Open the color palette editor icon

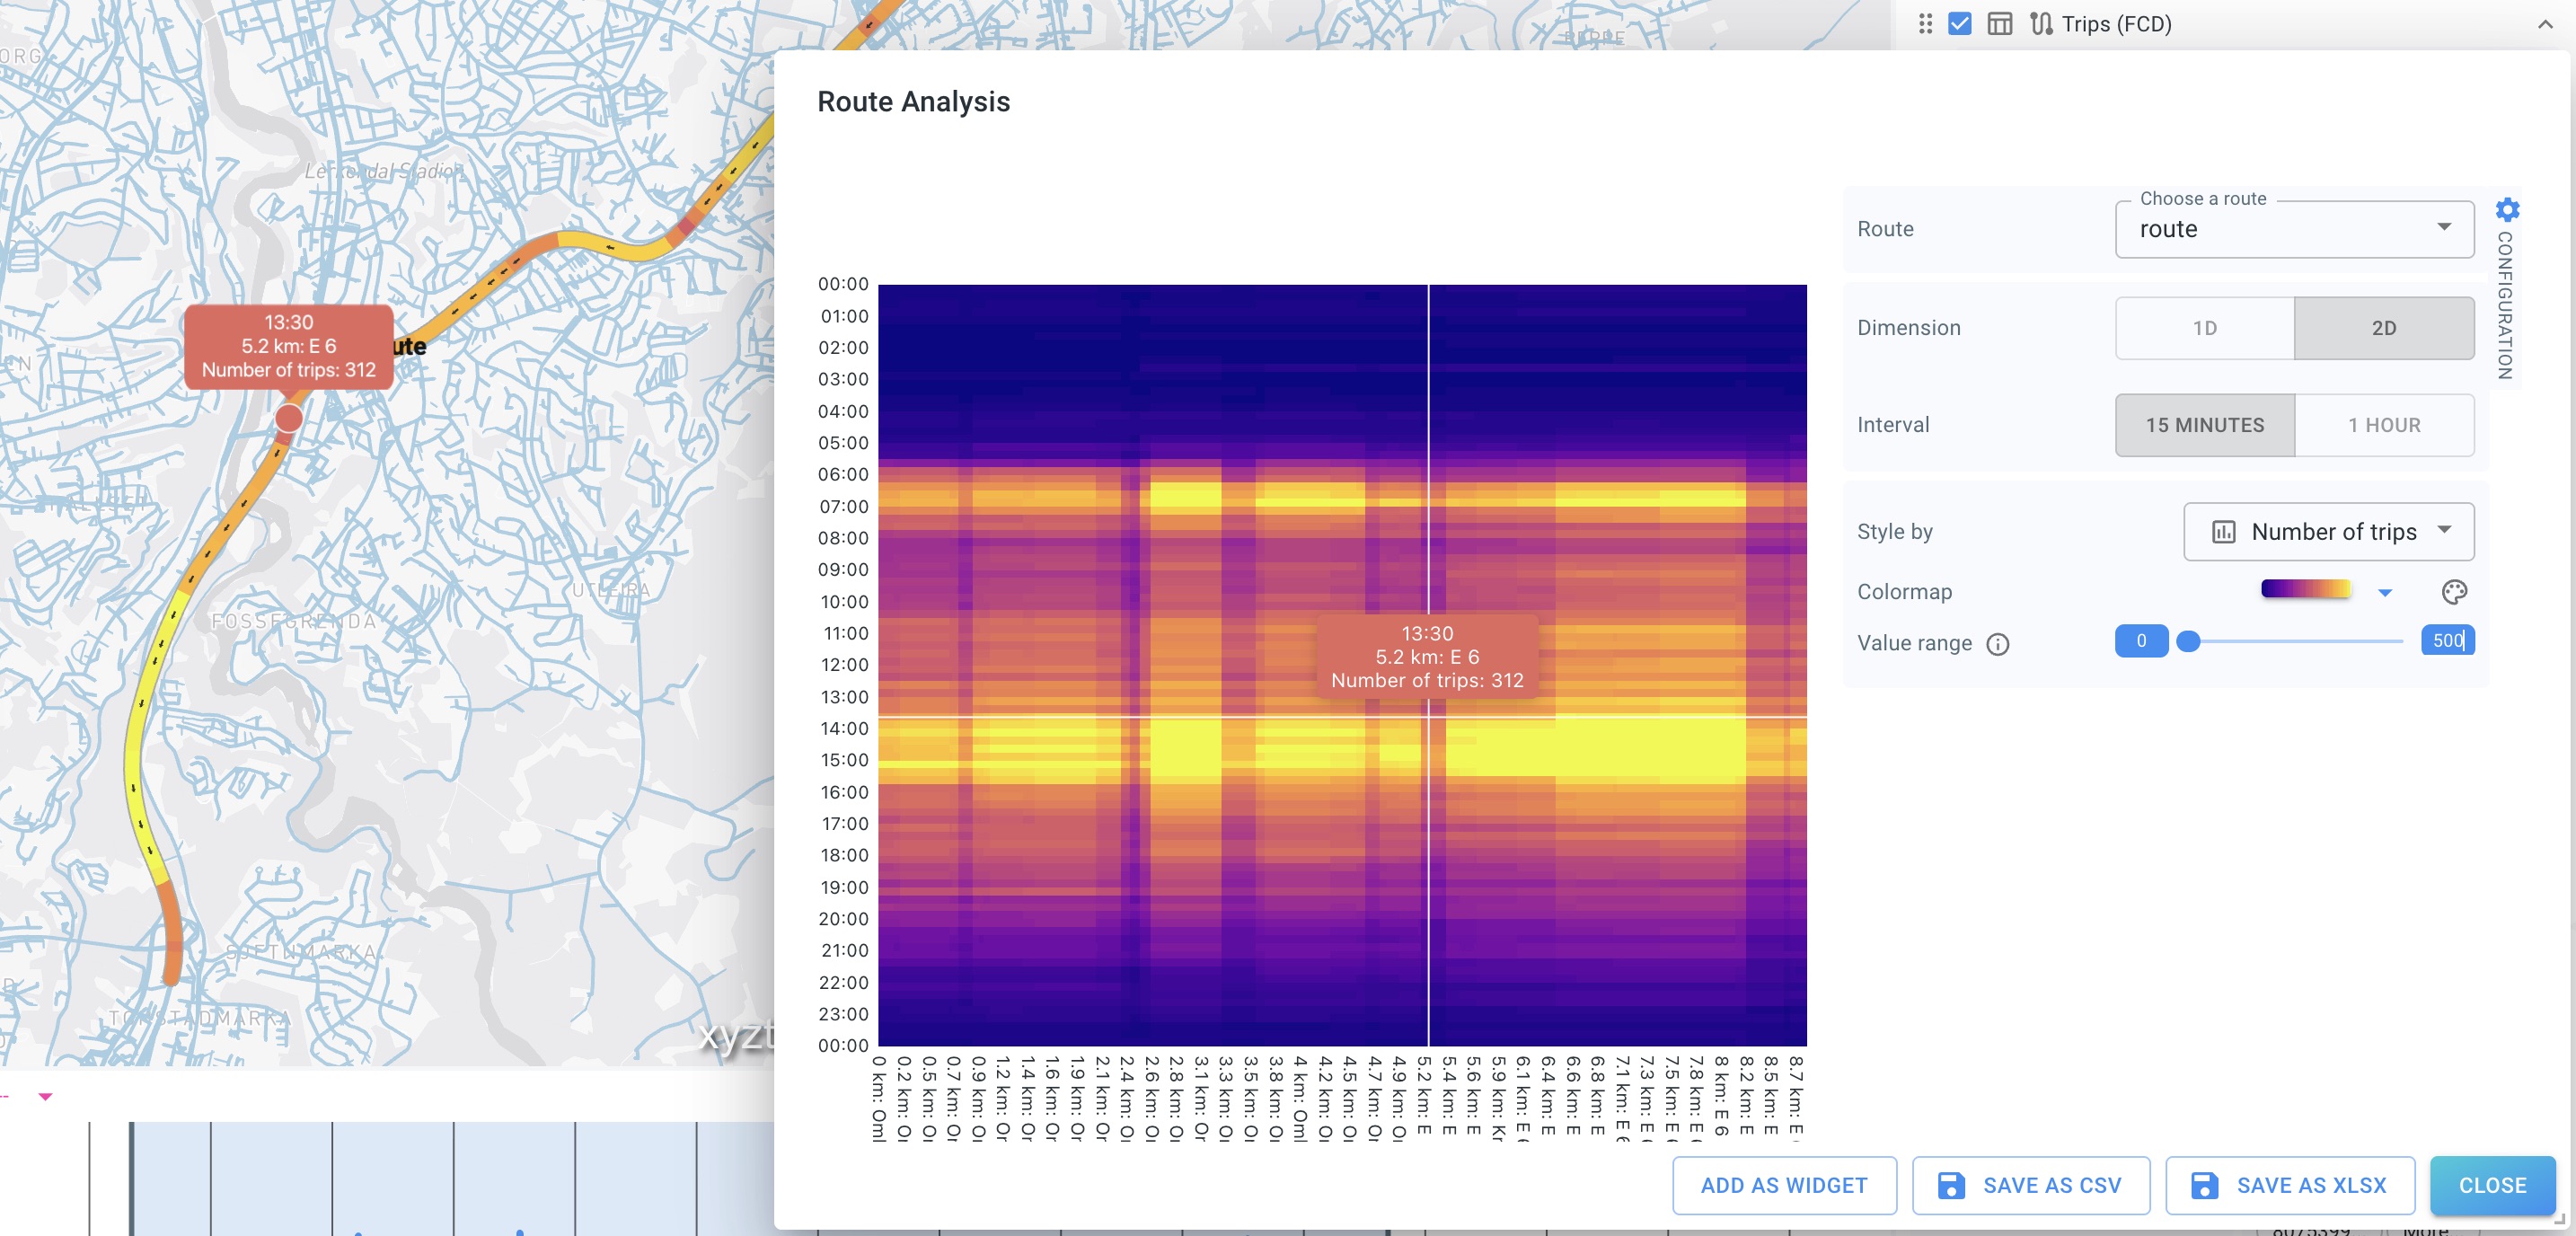pyautogui.click(x=2454, y=592)
